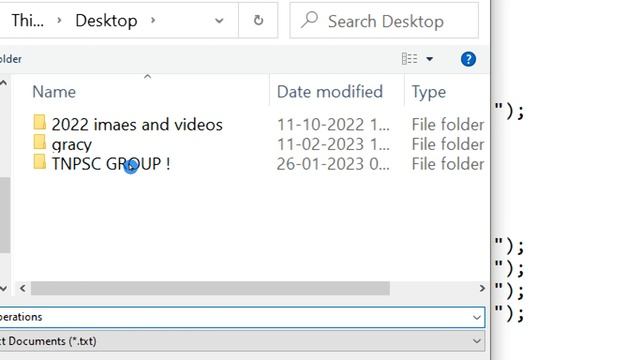
Task: Click date '26-01-2023 0...' cell
Action: click(x=333, y=164)
